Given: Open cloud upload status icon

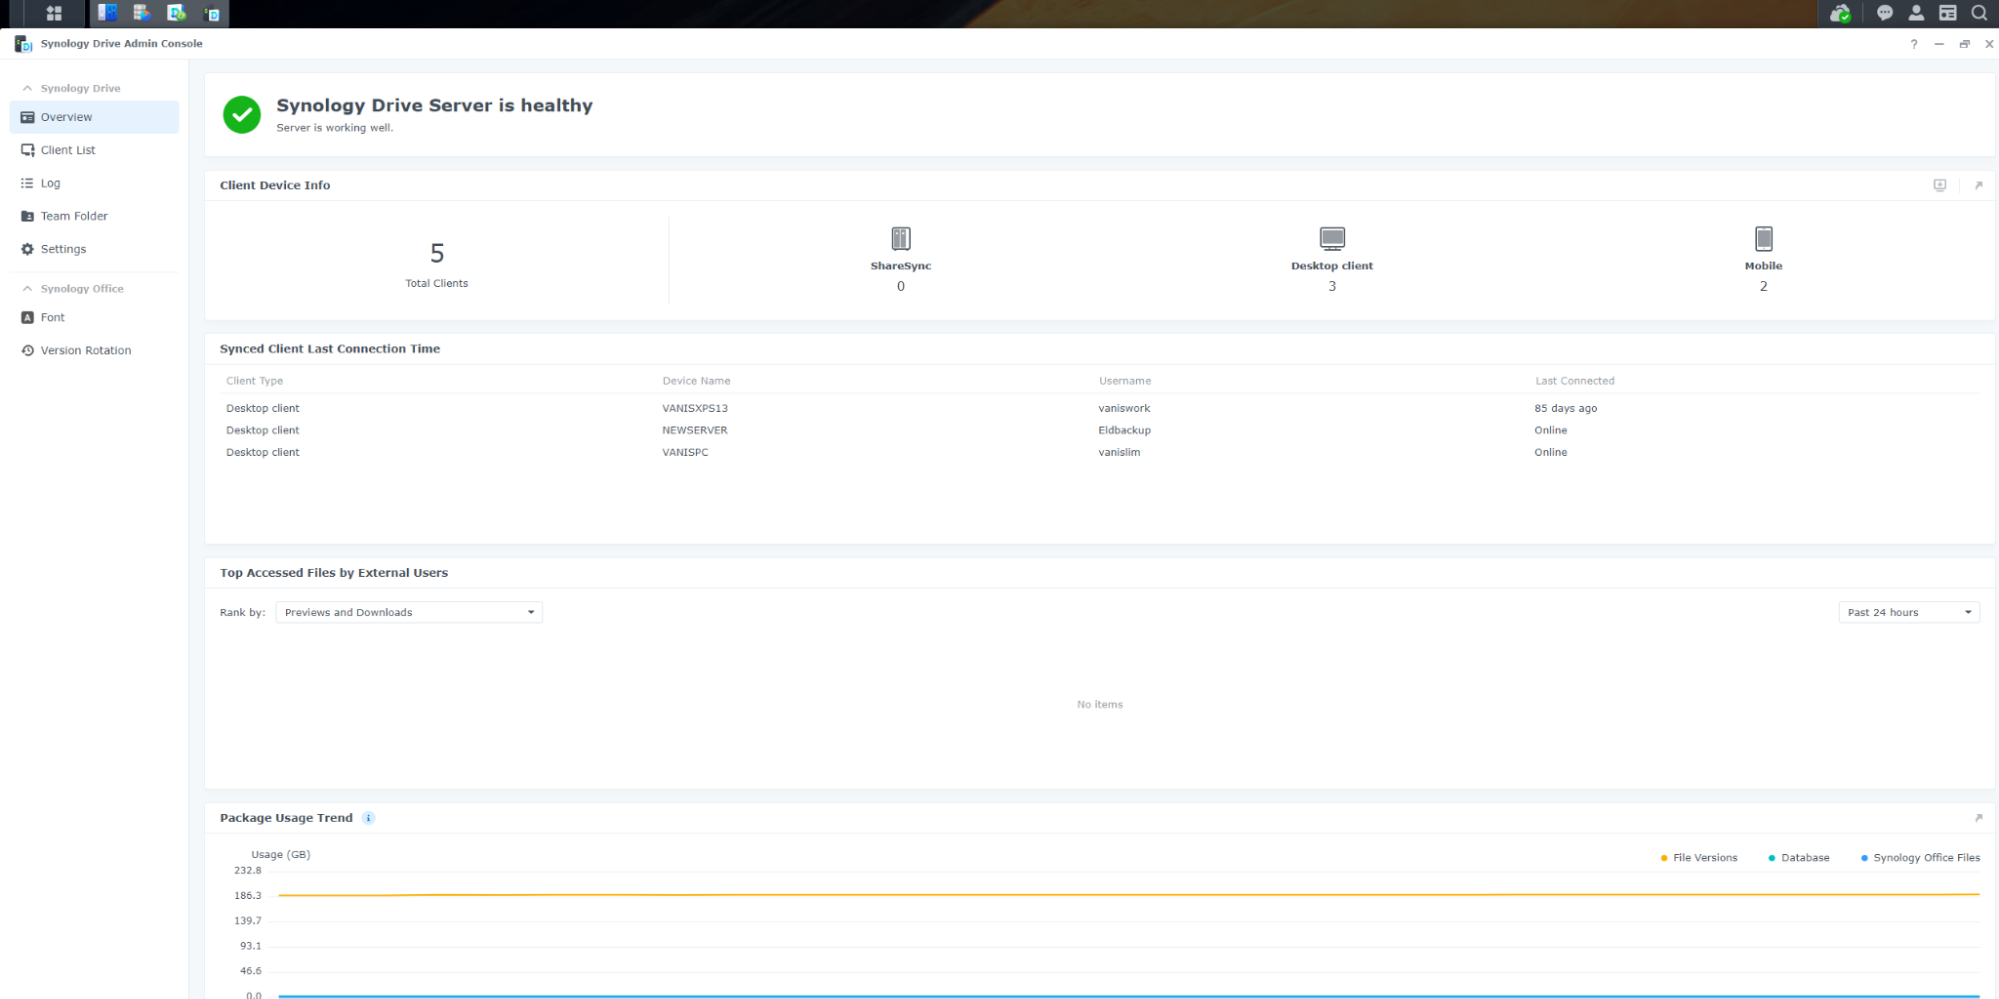Looking at the screenshot, I should 1840,13.
